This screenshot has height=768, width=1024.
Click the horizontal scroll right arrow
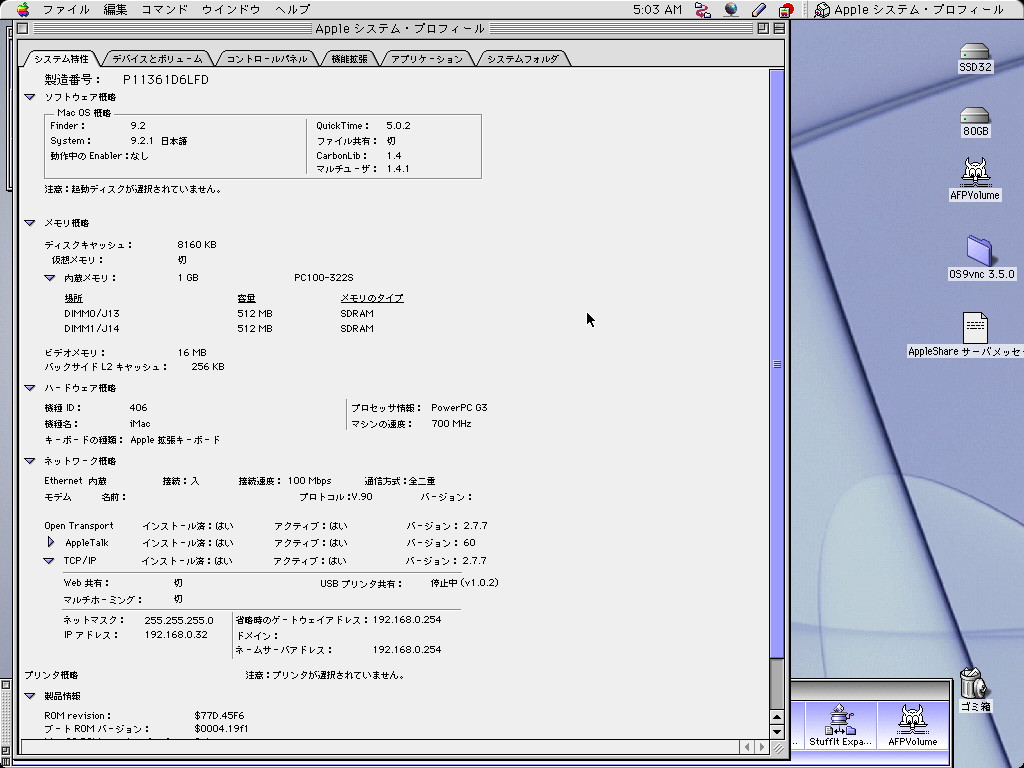coord(761,746)
